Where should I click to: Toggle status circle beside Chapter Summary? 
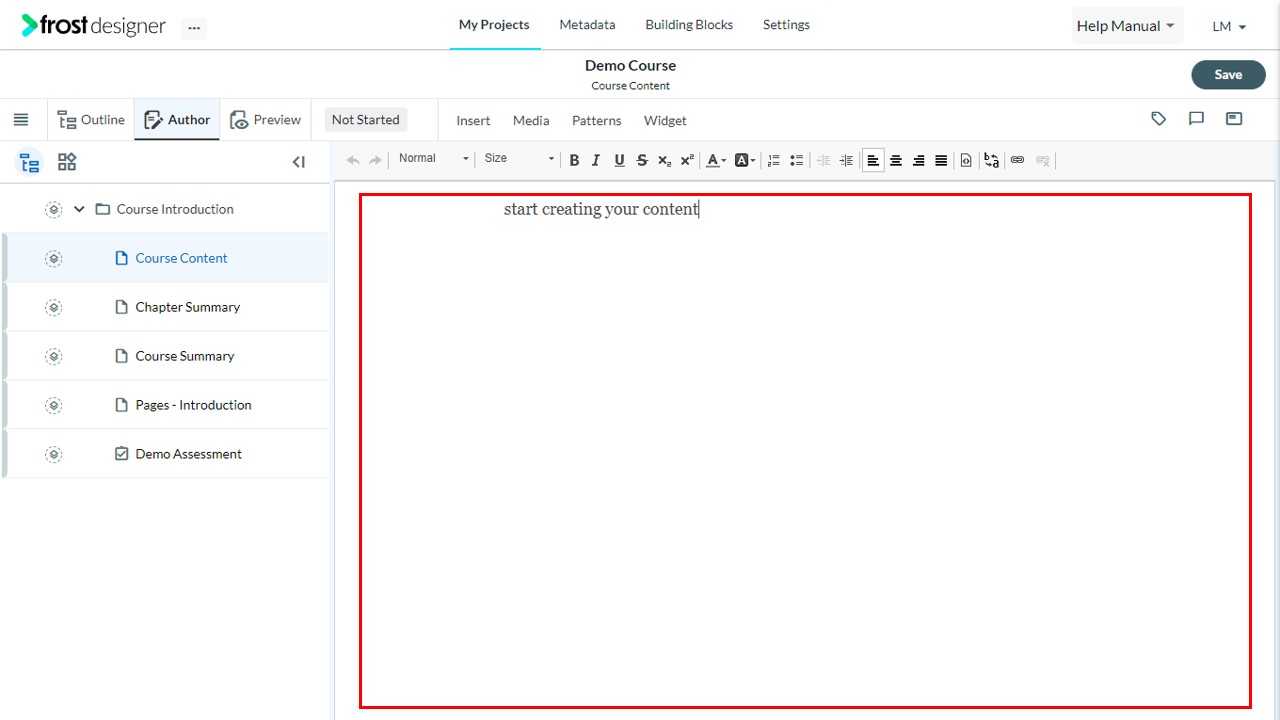click(x=54, y=307)
